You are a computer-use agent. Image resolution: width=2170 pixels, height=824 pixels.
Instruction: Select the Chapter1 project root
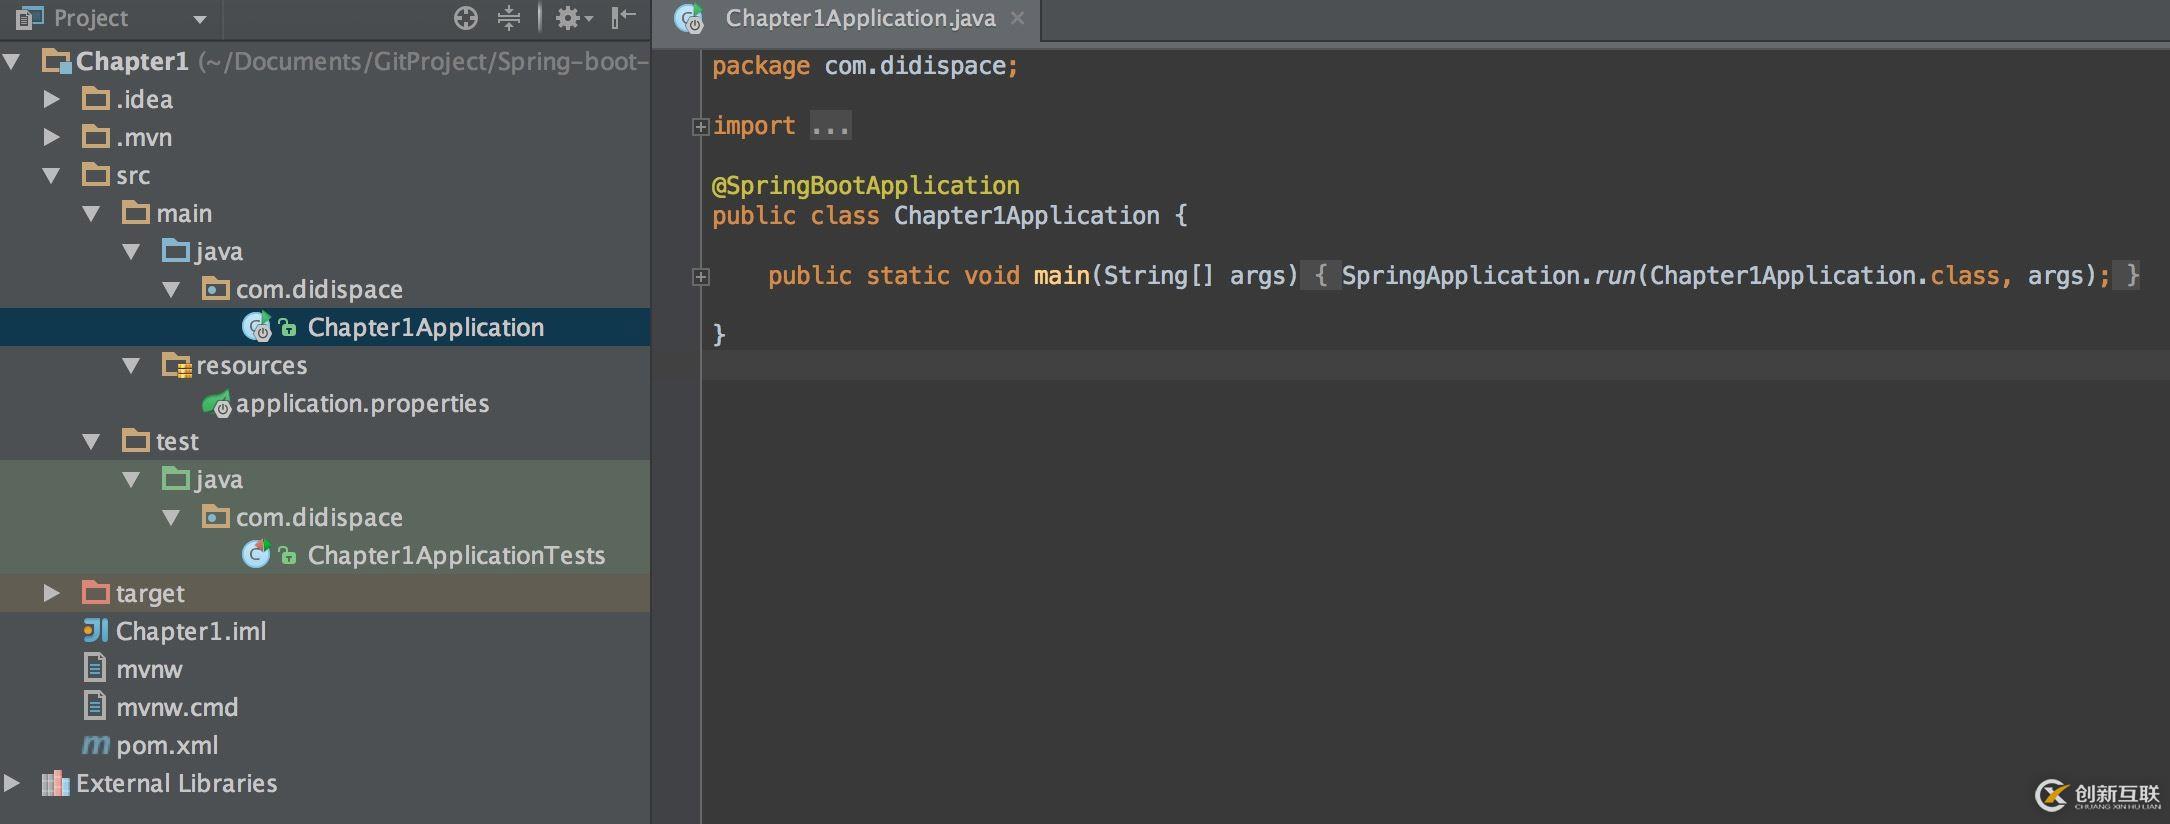[x=325, y=61]
